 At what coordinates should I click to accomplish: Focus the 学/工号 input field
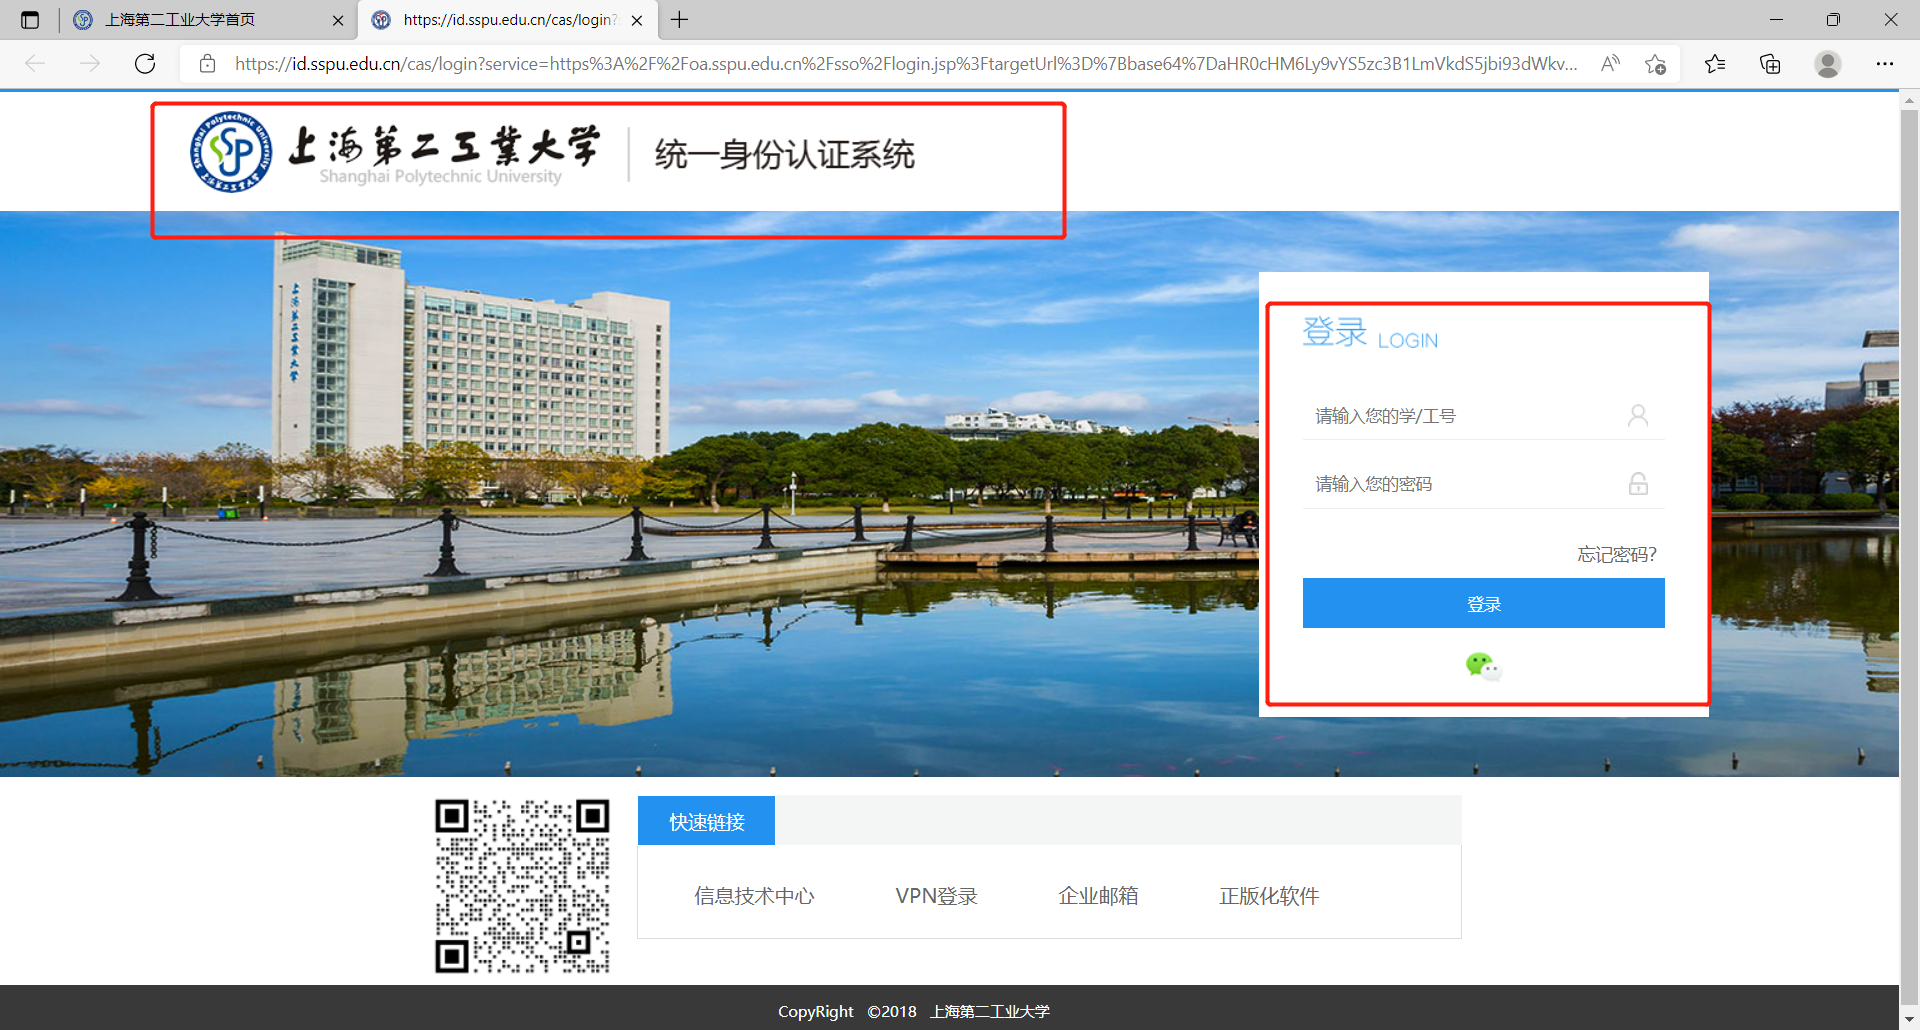click(1465, 416)
